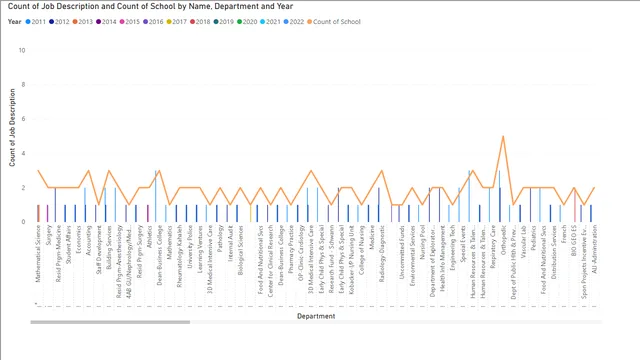Click the y-axis value 10
Image resolution: width=640 pixels, height=360 pixels.
[x=22, y=51]
